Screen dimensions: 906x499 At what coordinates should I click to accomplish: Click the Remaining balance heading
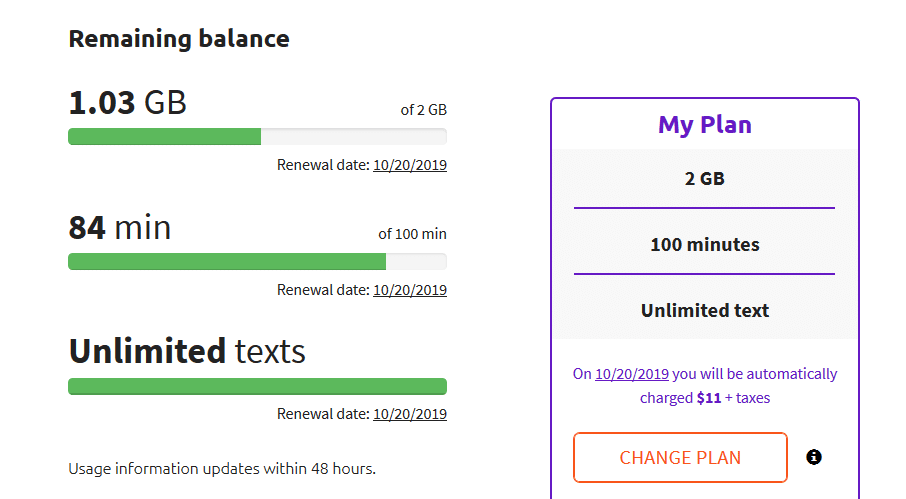point(179,39)
